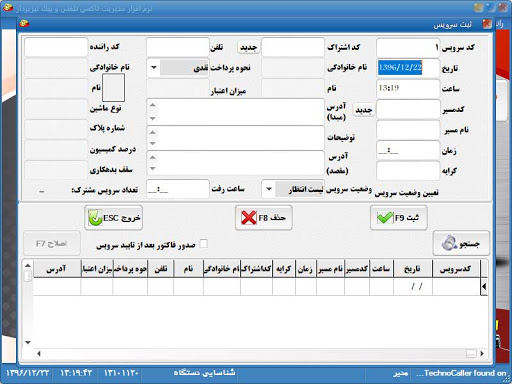Click the application icon in dialog title bar

pyautogui.click(x=24, y=24)
